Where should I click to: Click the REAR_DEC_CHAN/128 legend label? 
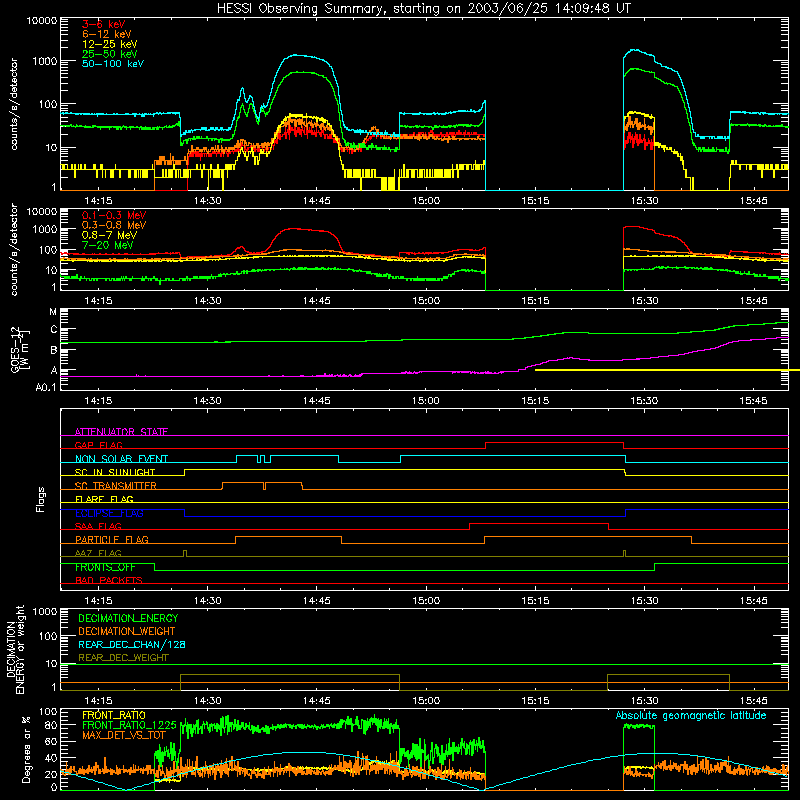click(x=132, y=644)
